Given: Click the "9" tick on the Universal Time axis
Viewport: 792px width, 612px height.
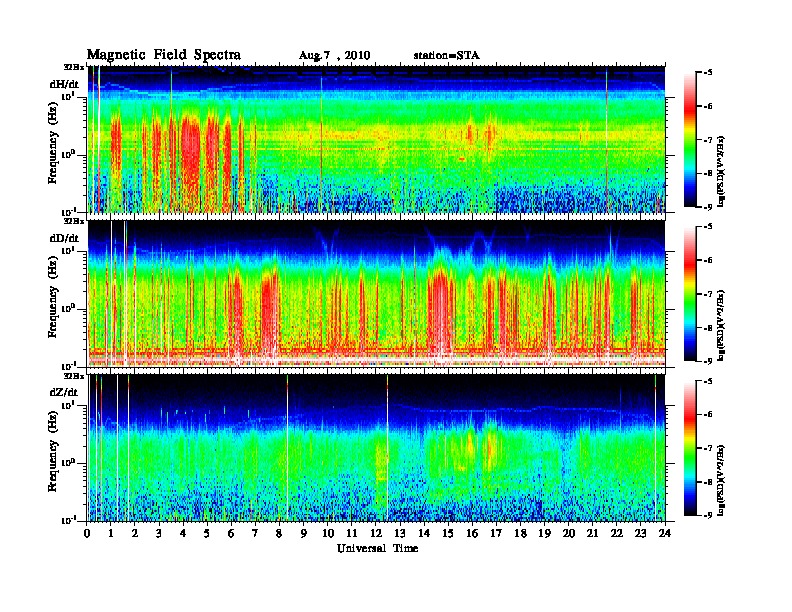Looking at the screenshot, I should (304, 534).
